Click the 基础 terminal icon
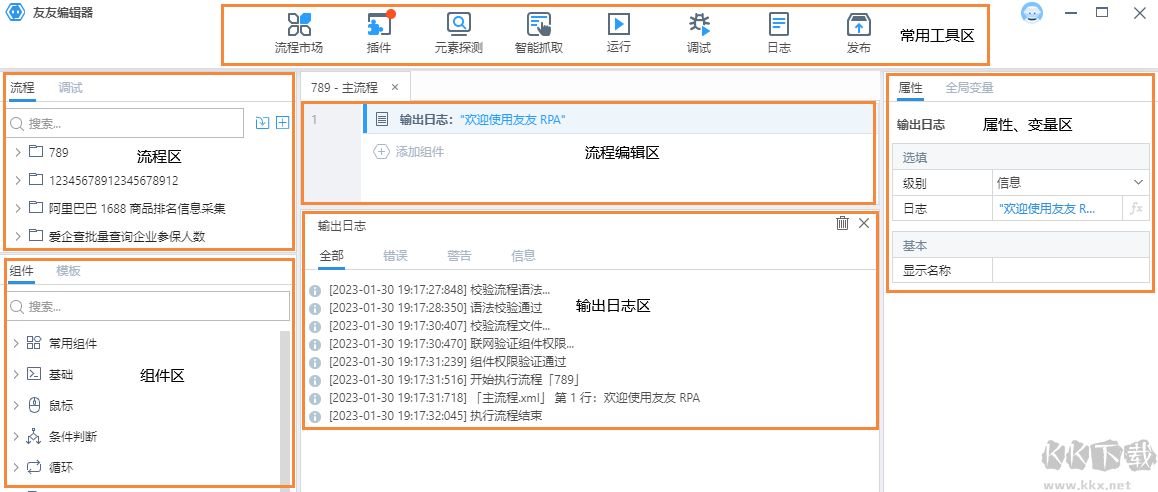Viewport: 1158px width, 492px height. (x=34, y=374)
